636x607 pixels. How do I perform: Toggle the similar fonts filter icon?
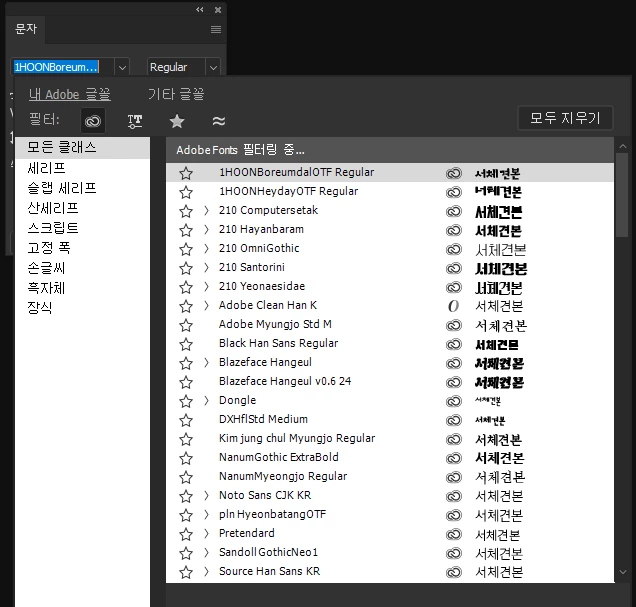[219, 121]
